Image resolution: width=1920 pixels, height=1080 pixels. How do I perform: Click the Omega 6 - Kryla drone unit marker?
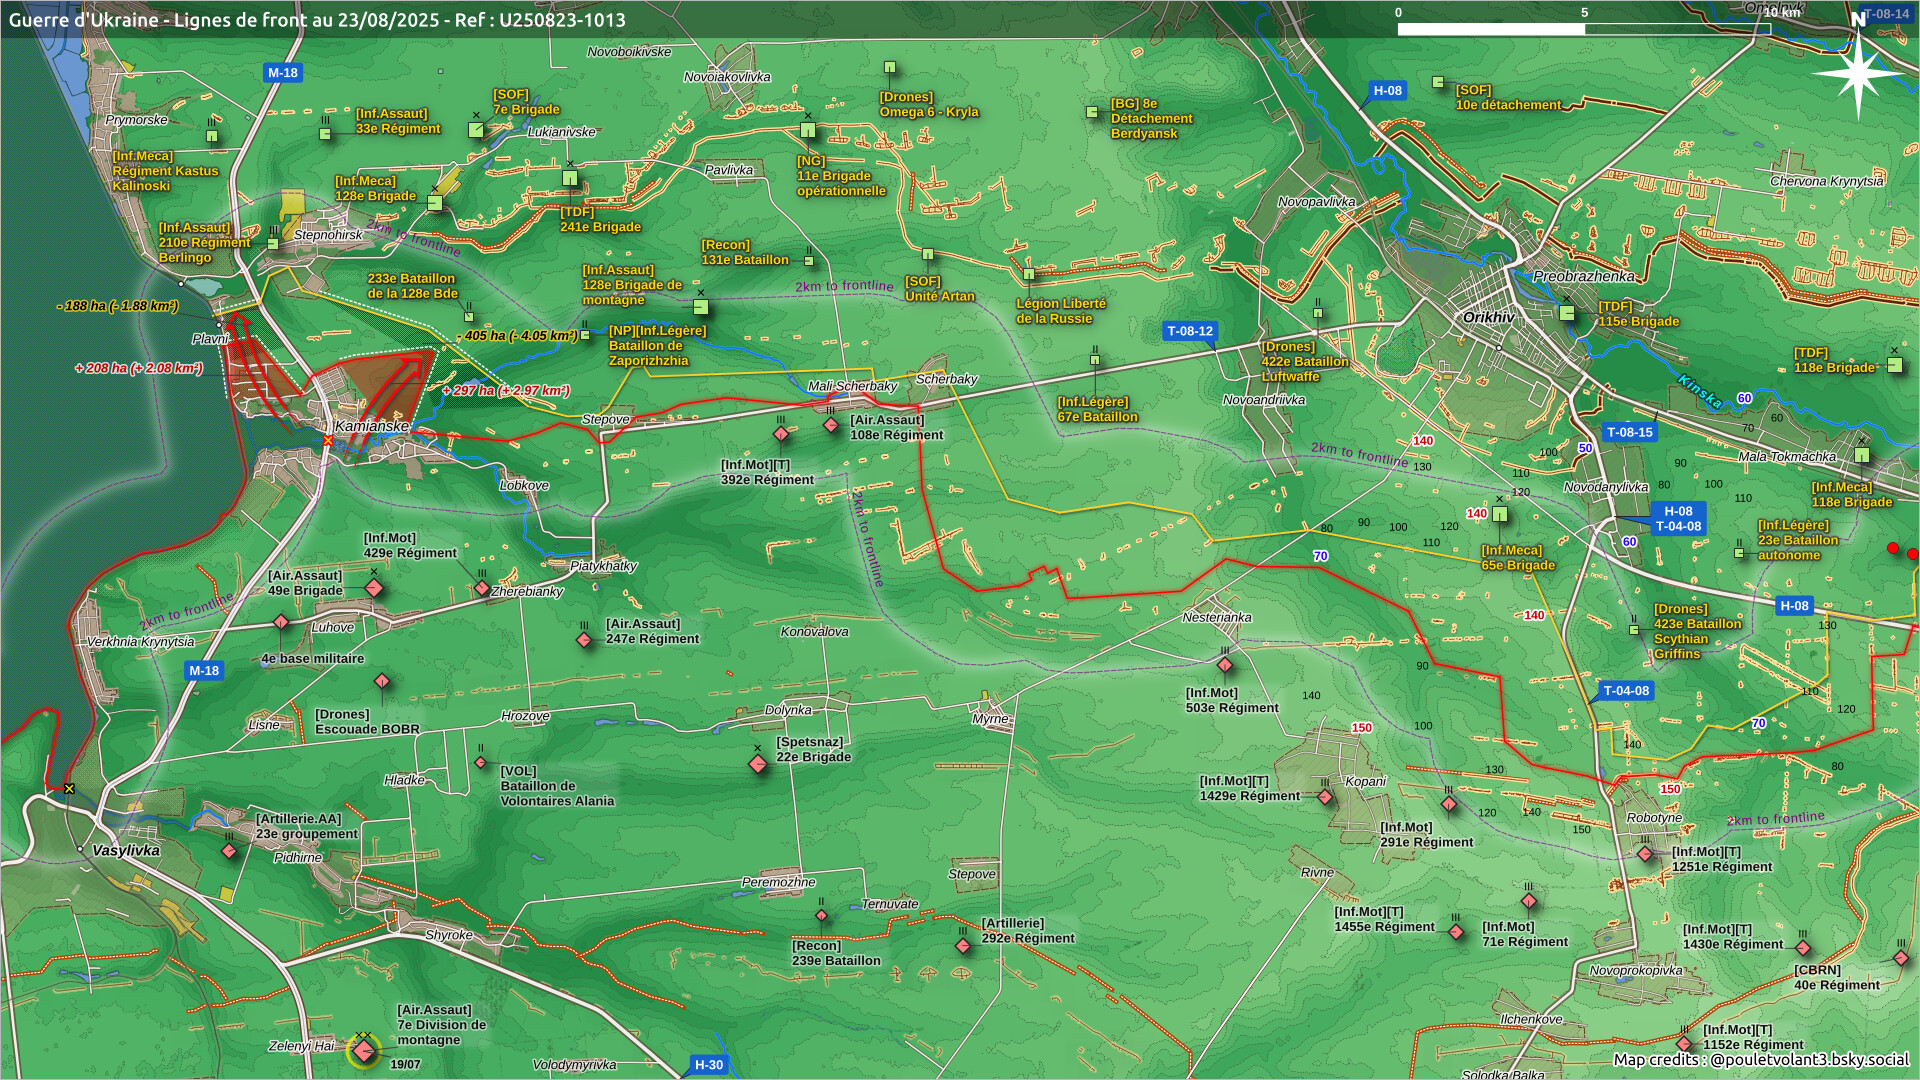[x=889, y=68]
